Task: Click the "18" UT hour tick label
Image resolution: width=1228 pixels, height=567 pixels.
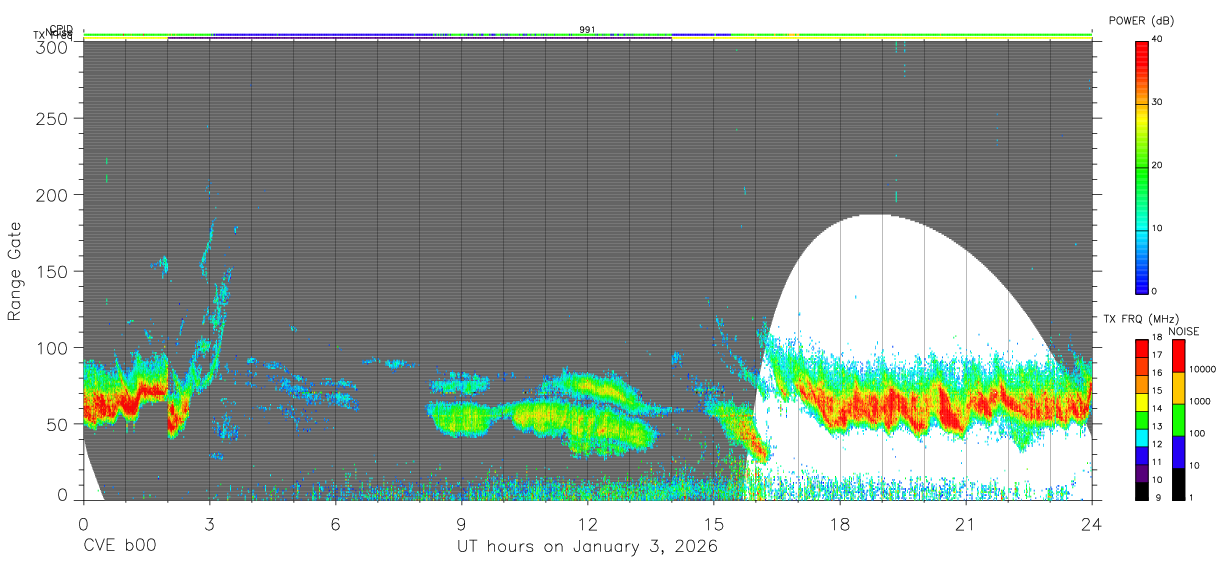Action: [x=840, y=524]
